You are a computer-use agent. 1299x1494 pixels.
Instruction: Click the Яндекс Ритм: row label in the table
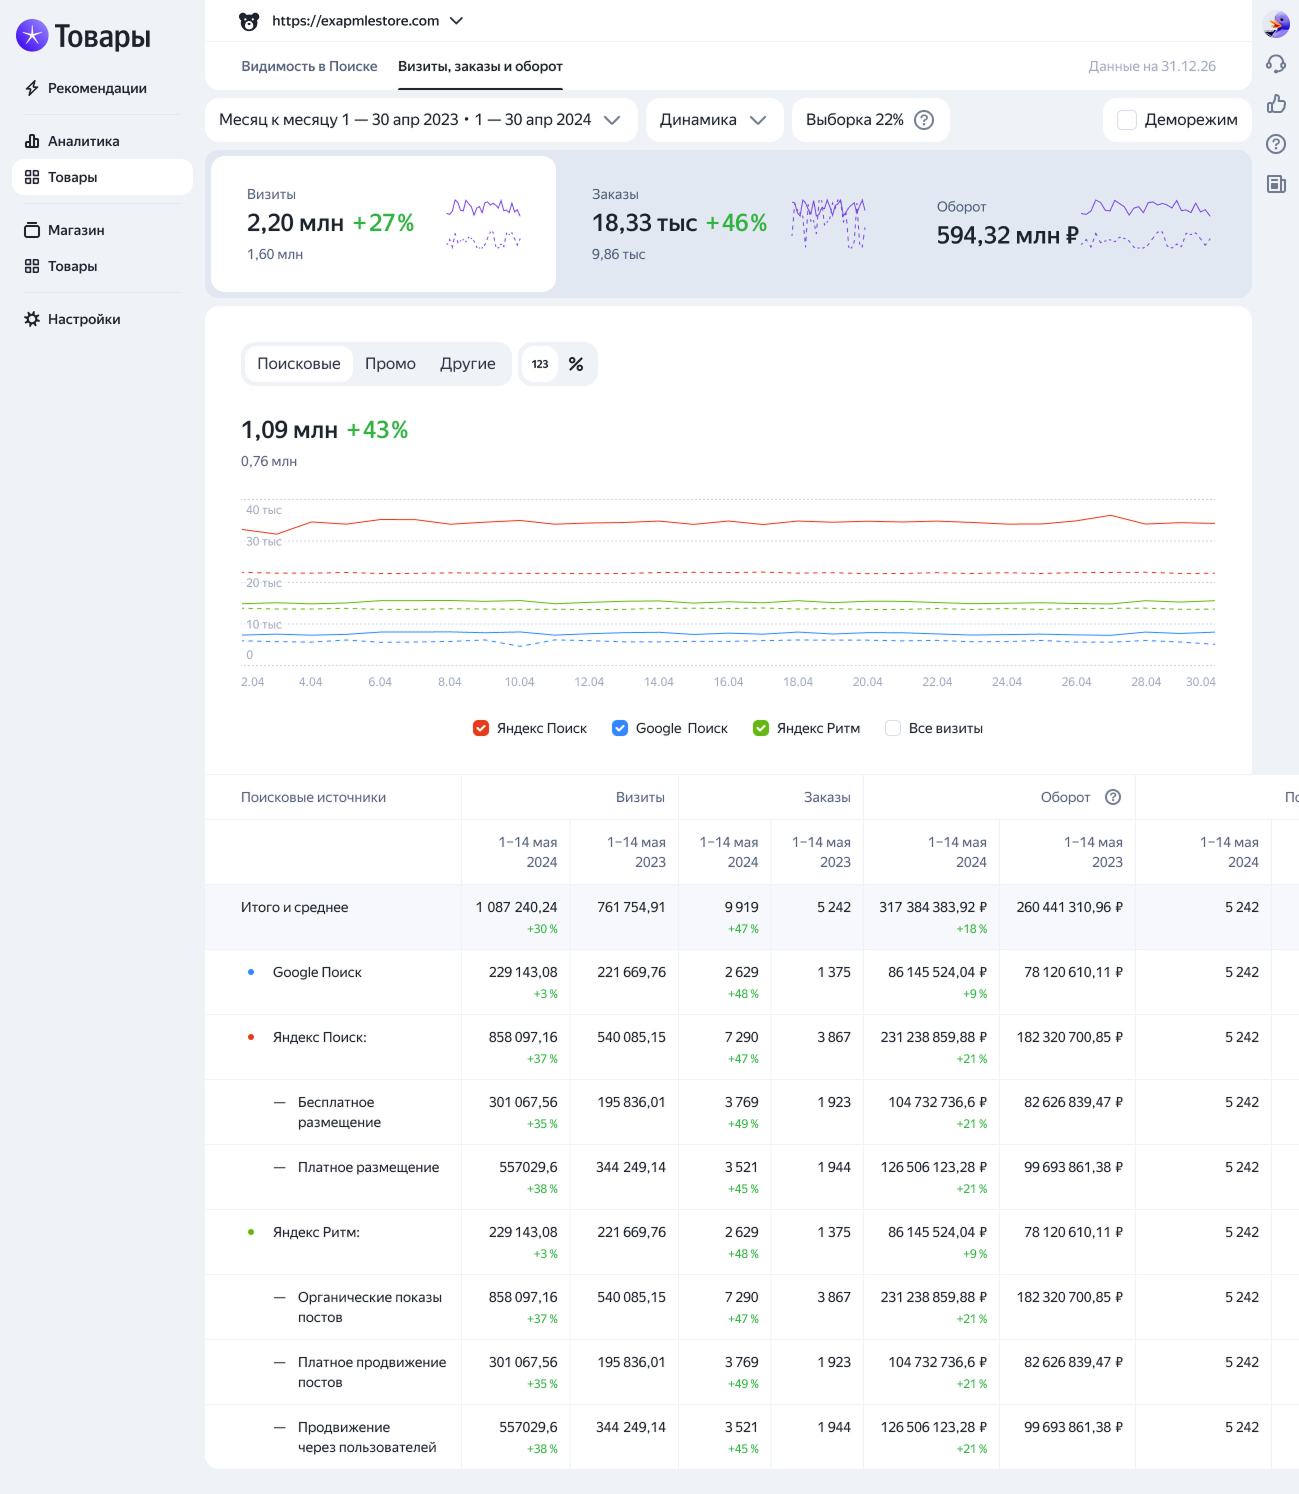pyautogui.click(x=316, y=1232)
